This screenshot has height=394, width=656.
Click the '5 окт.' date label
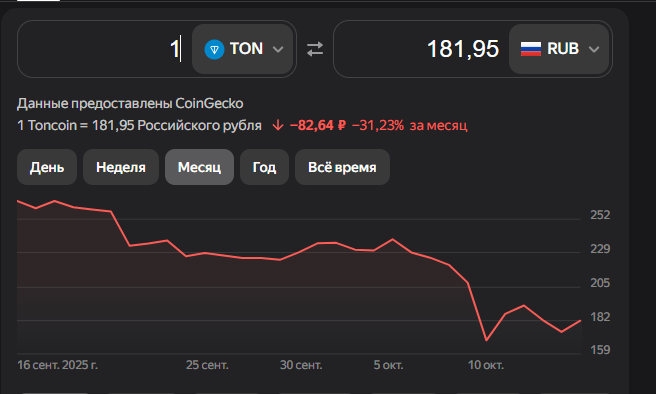pos(388,365)
